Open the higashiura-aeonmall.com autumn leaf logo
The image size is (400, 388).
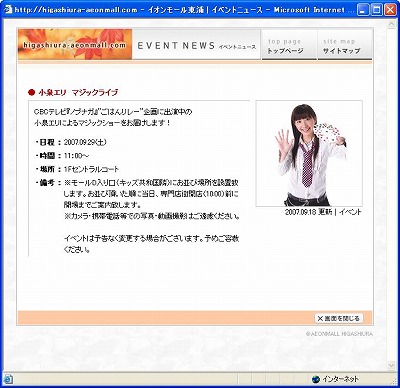(x=75, y=44)
